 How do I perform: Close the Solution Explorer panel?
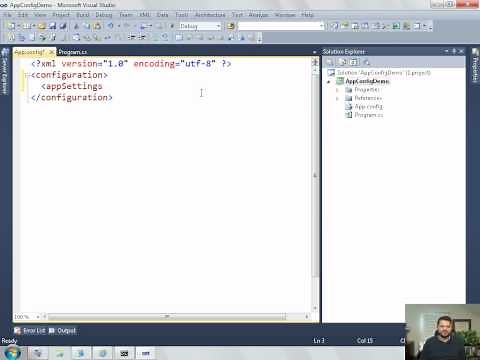point(461,51)
